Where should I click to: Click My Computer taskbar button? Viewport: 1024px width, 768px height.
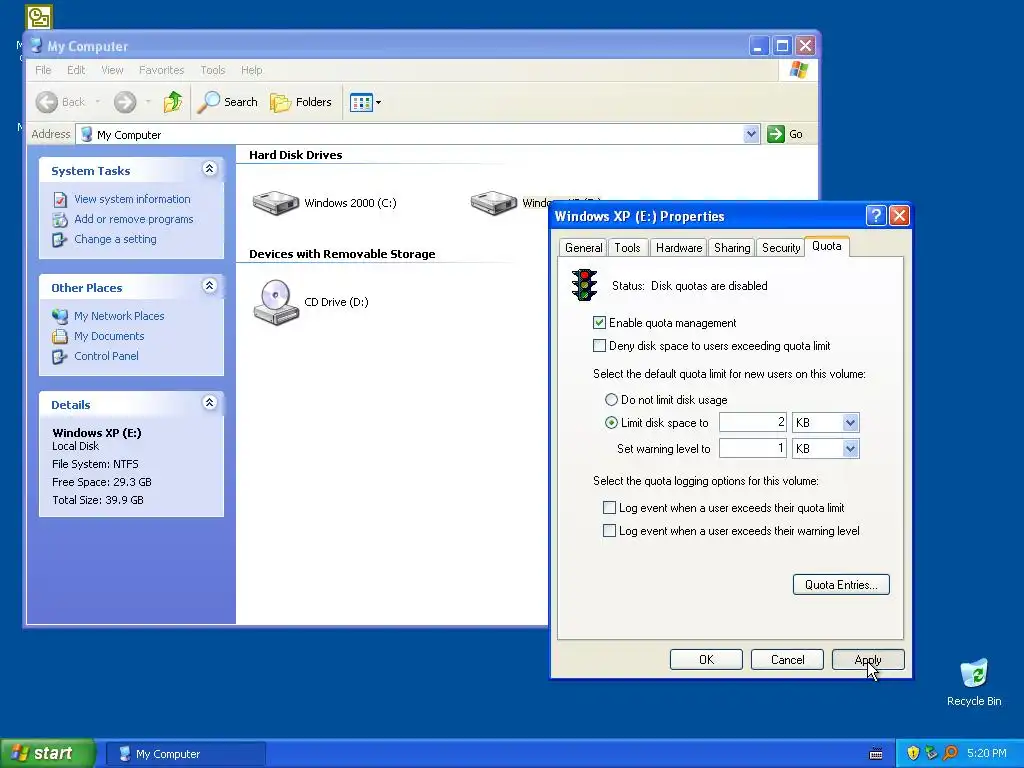(x=185, y=754)
